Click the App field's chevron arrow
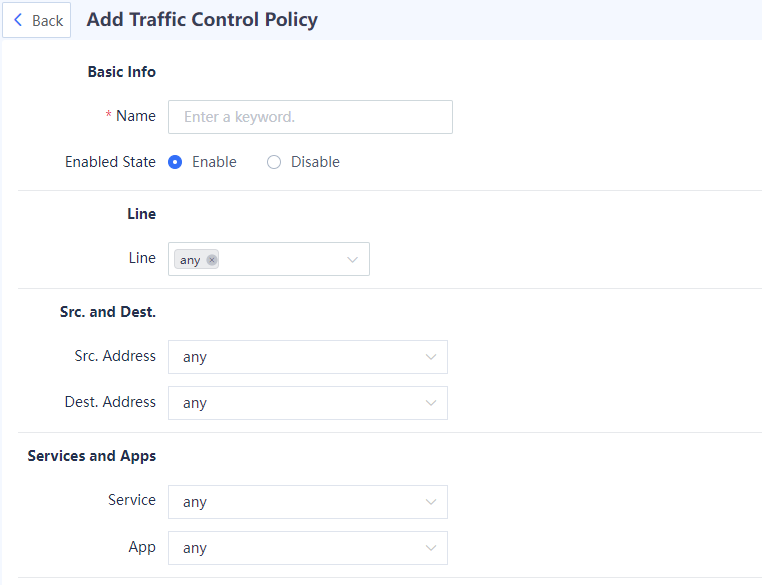Viewport: 762px width, 585px height. point(431,548)
